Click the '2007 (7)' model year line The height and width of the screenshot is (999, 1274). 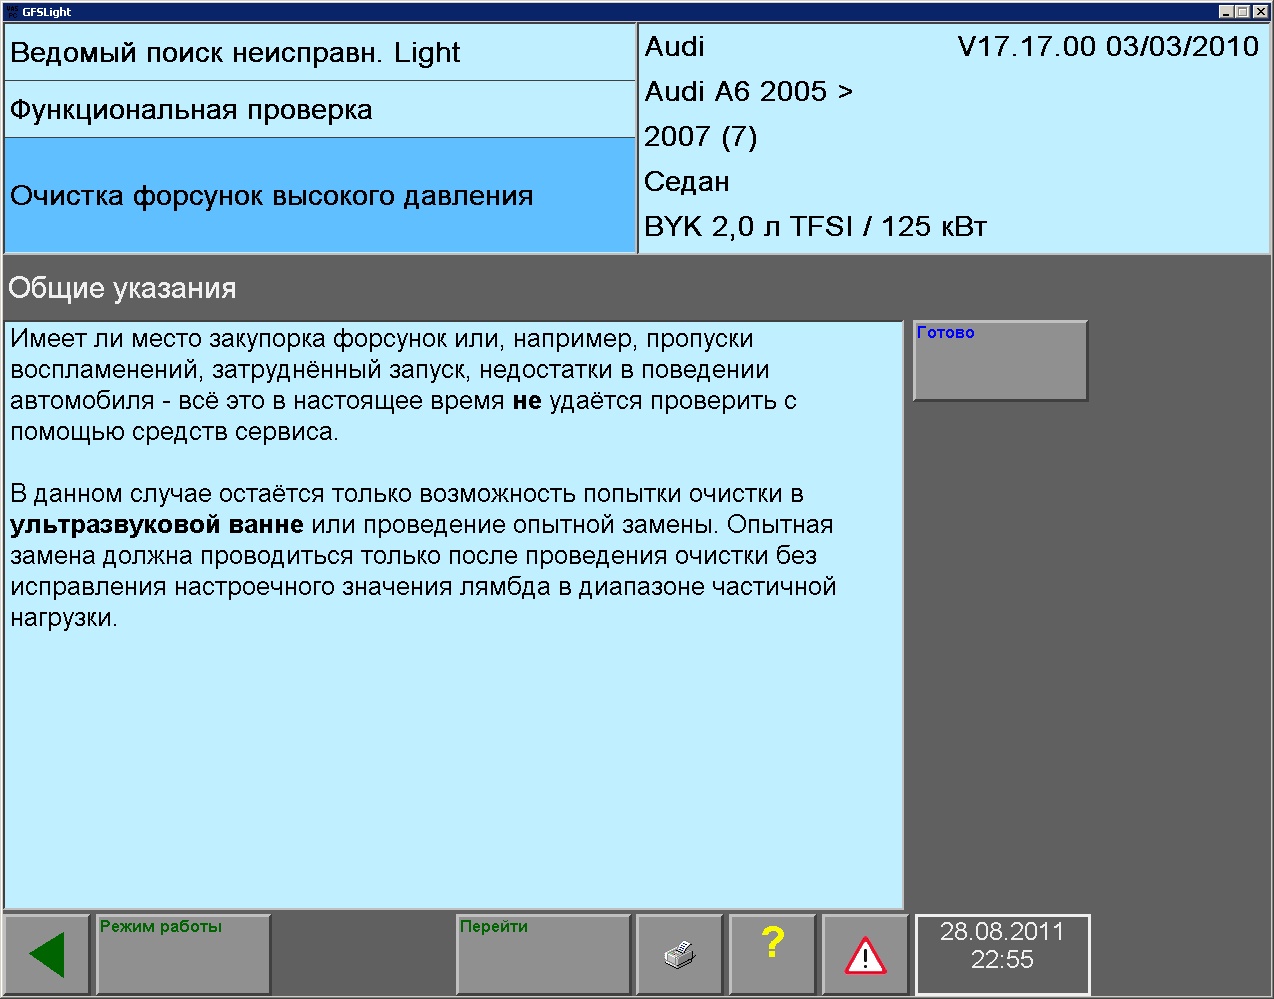pos(701,136)
